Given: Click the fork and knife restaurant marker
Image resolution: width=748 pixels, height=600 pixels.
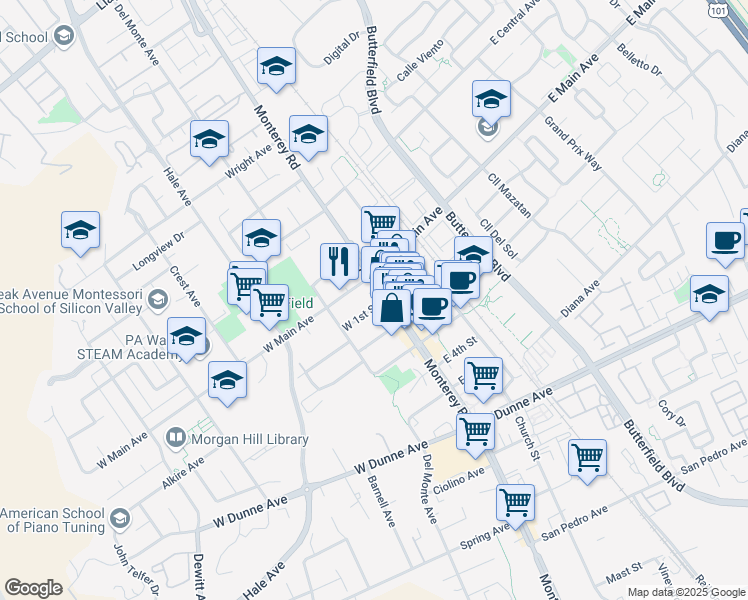Looking at the screenshot, I should click(x=339, y=261).
